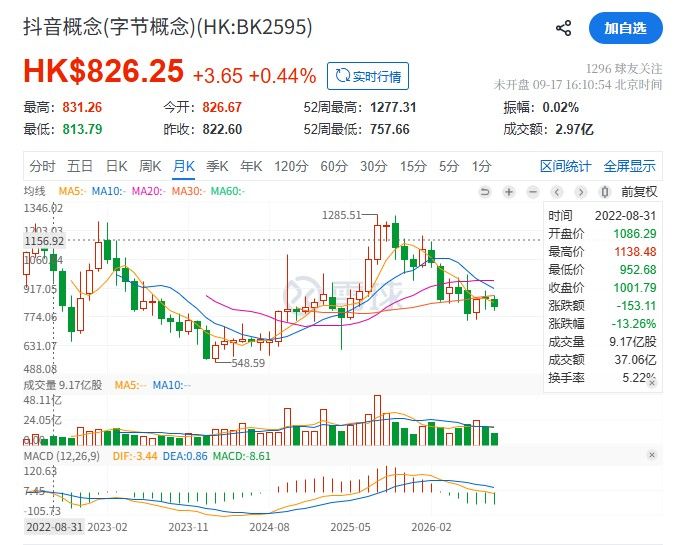687x545 pixels.
Task: Pan chart right with arrow icon
Action: [x=581, y=192]
